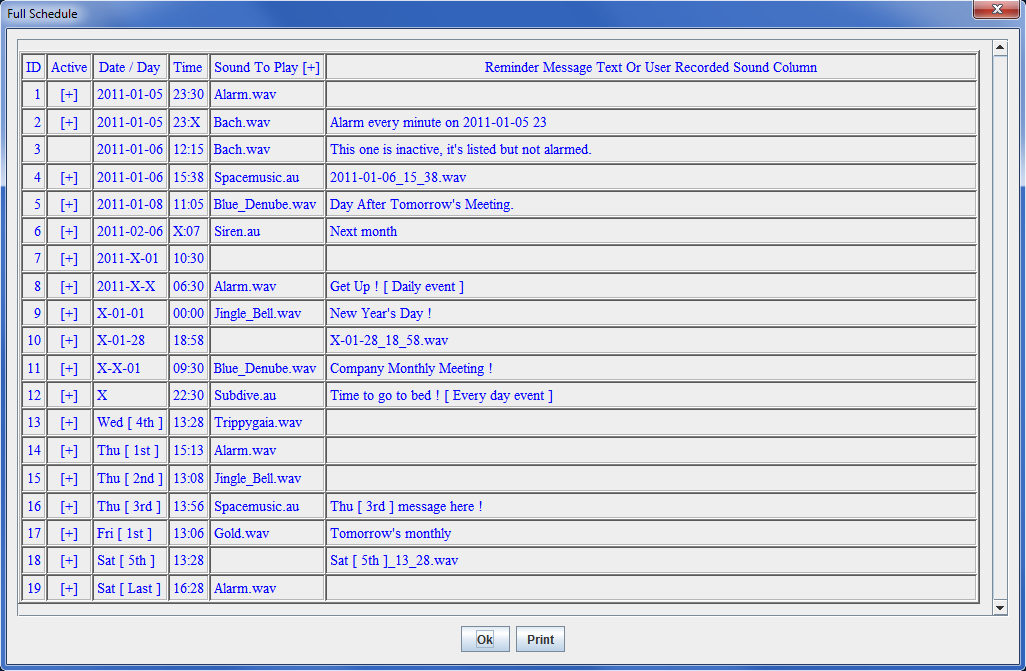Select the Trippygaia.wav sound entry
Viewport: 1026px width, 671px height.
click(x=258, y=423)
